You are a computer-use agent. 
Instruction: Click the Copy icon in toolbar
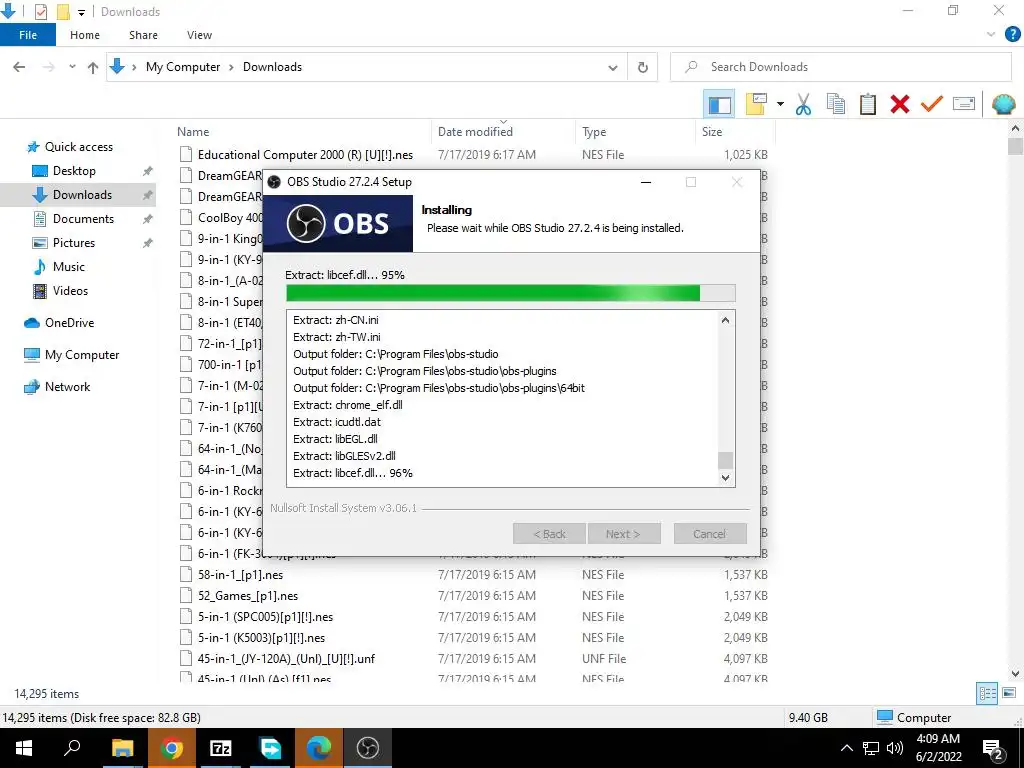(x=836, y=104)
